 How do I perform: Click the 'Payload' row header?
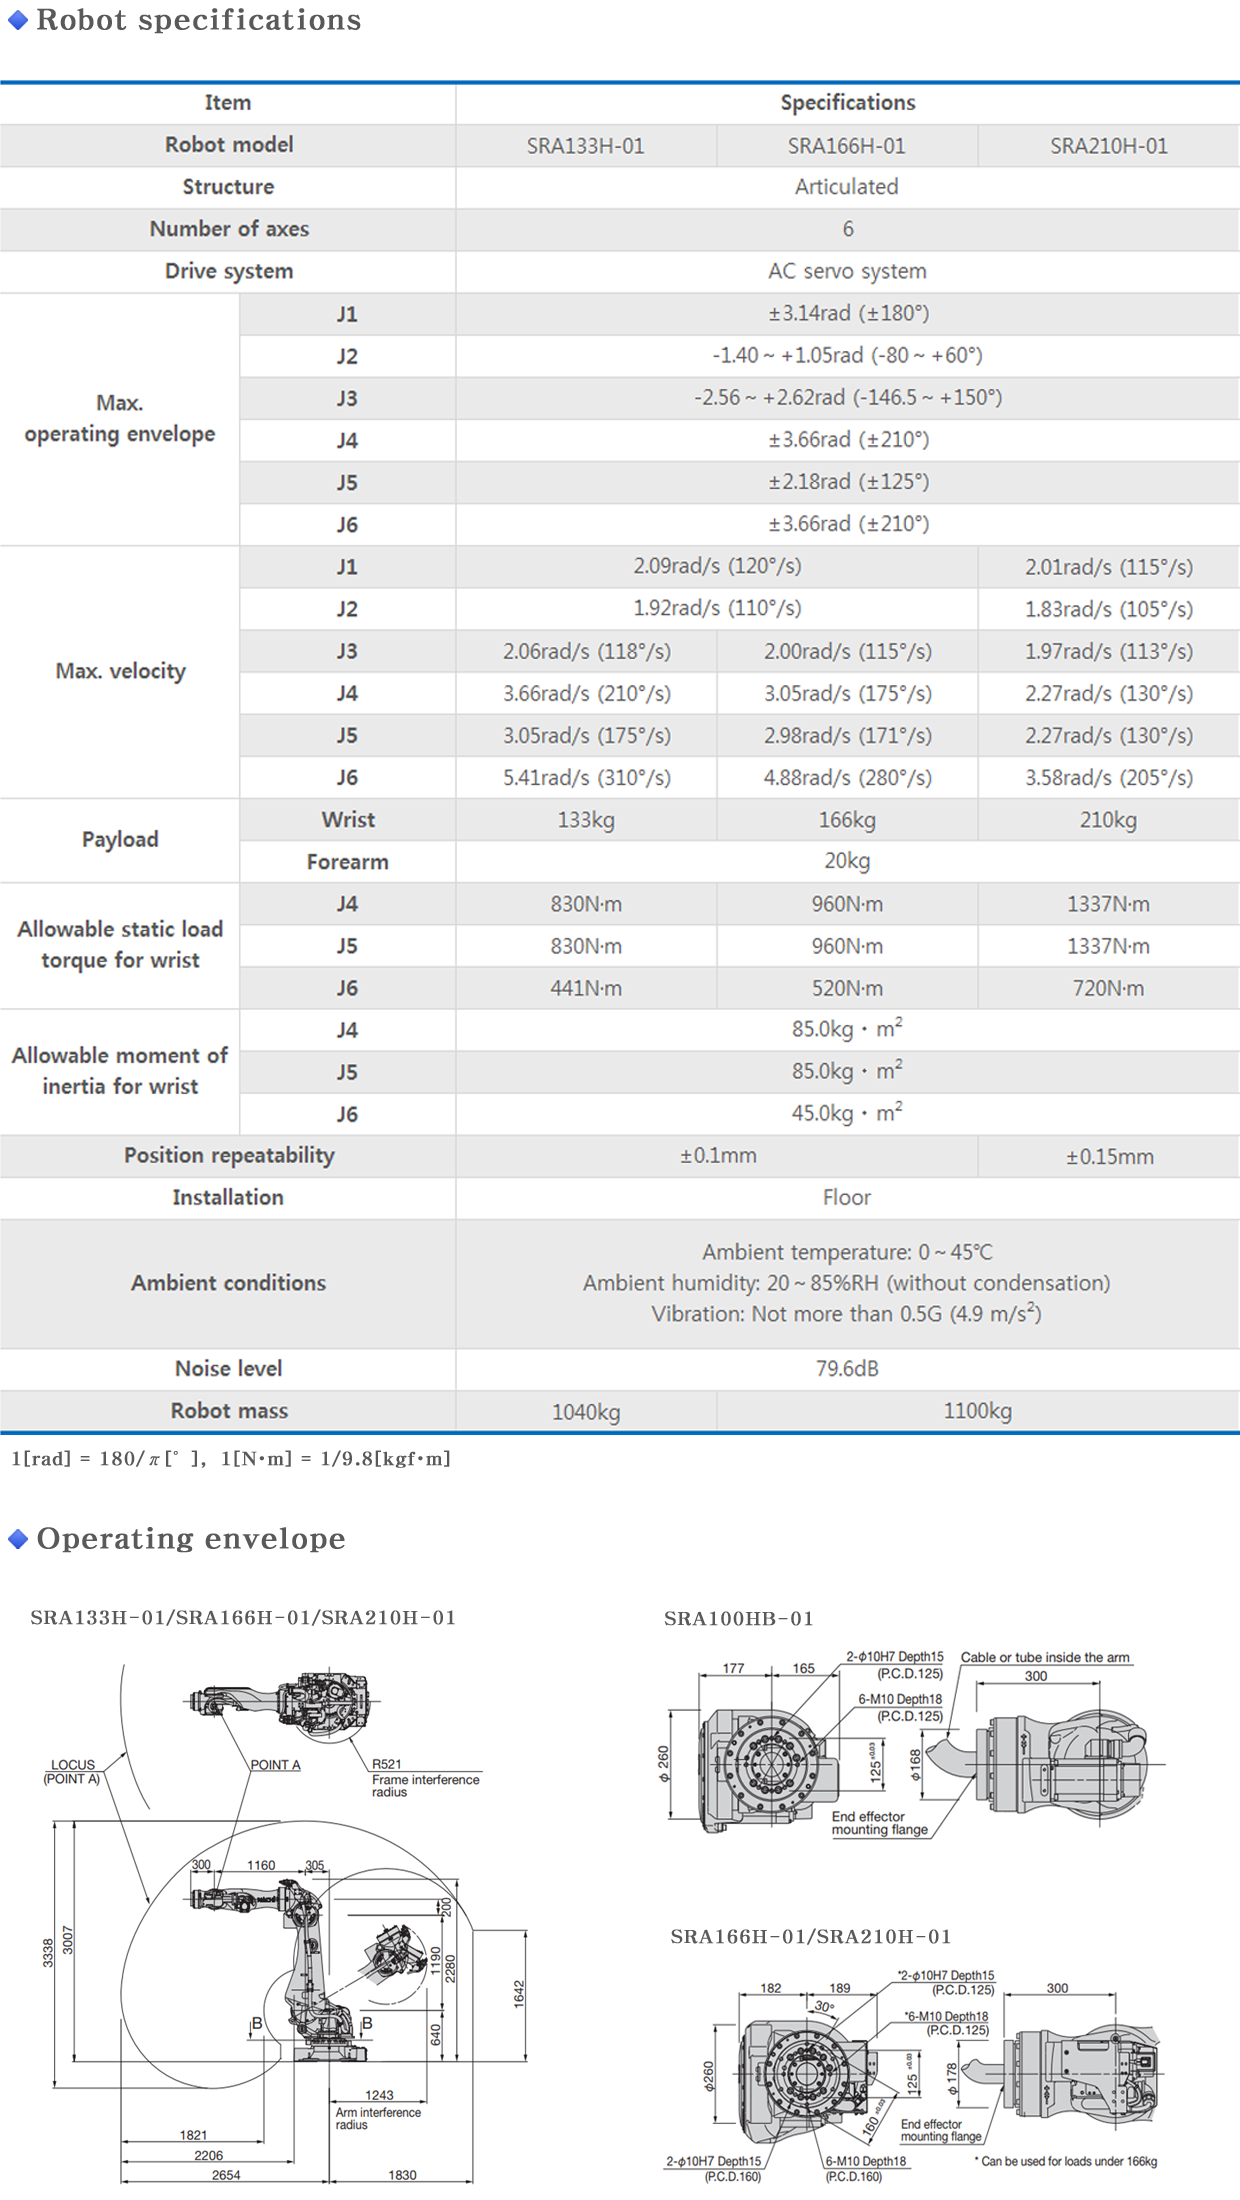tap(120, 839)
